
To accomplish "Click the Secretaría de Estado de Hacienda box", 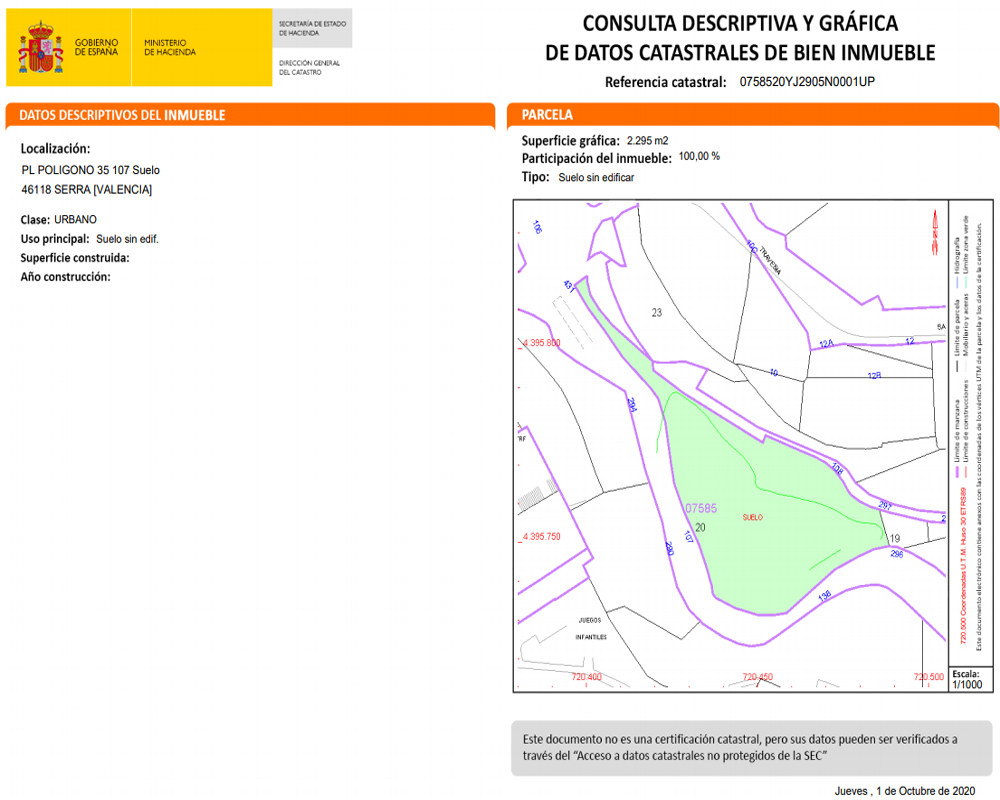I will [314, 27].
